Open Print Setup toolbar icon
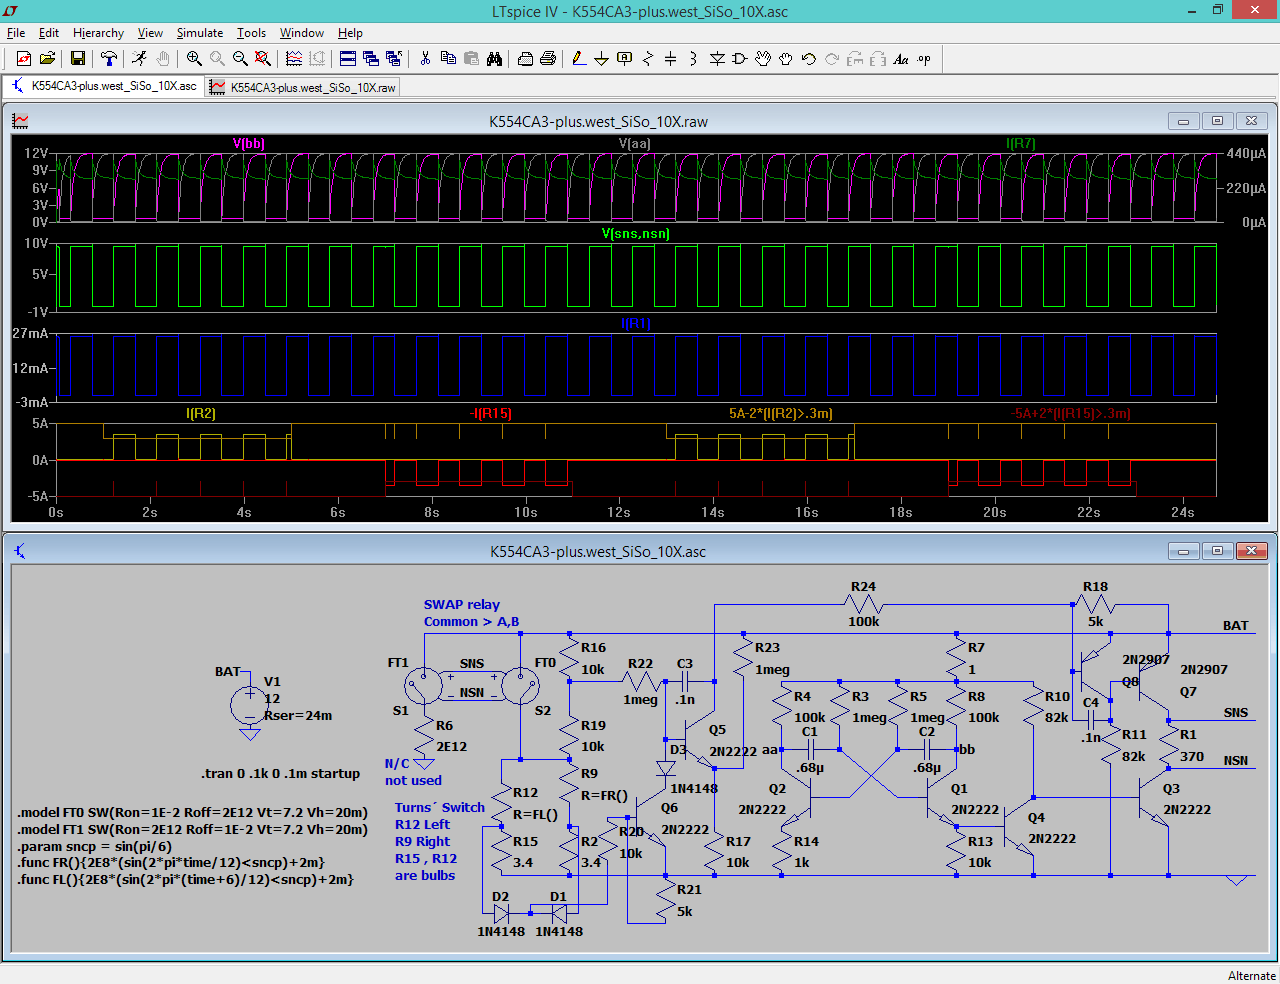The height and width of the screenshot is (984, 1280). click(x=525, y=59)
